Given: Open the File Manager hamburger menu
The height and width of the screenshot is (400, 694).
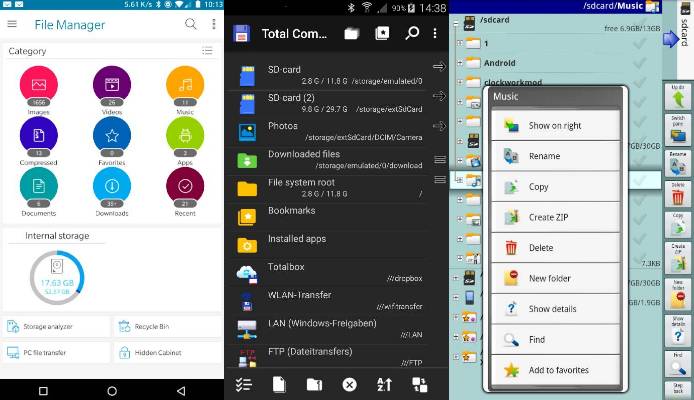Looking at the screenshot, I should click(x=12, y=24).
